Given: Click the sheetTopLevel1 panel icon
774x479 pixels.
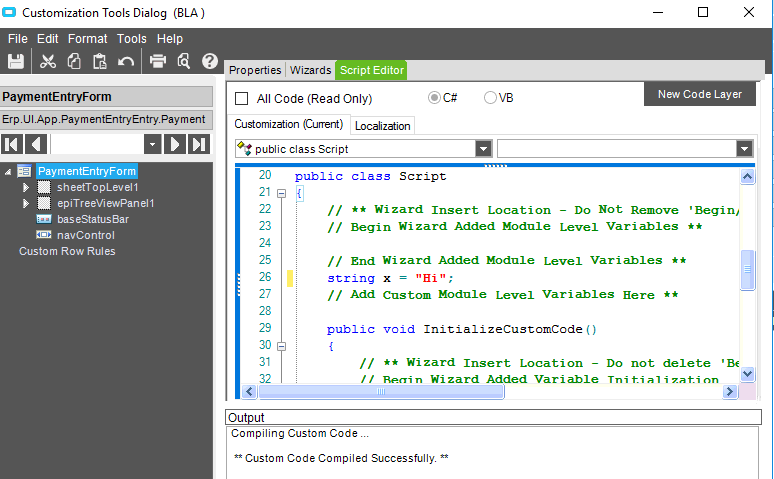Looking at the screenshot, I should 44,187.
